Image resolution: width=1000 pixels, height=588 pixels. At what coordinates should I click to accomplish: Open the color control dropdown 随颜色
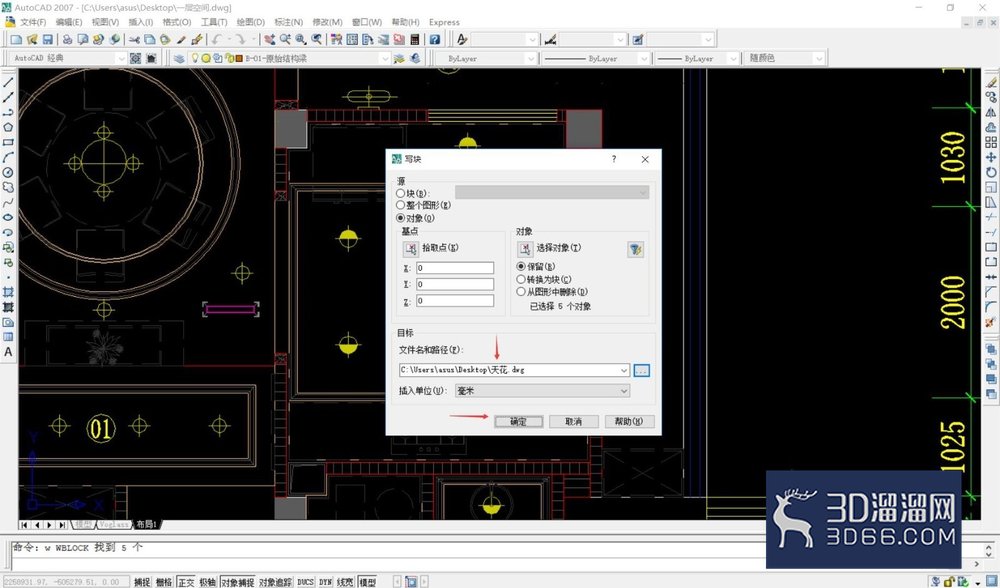pyautogui.click(x=785, y=58)
